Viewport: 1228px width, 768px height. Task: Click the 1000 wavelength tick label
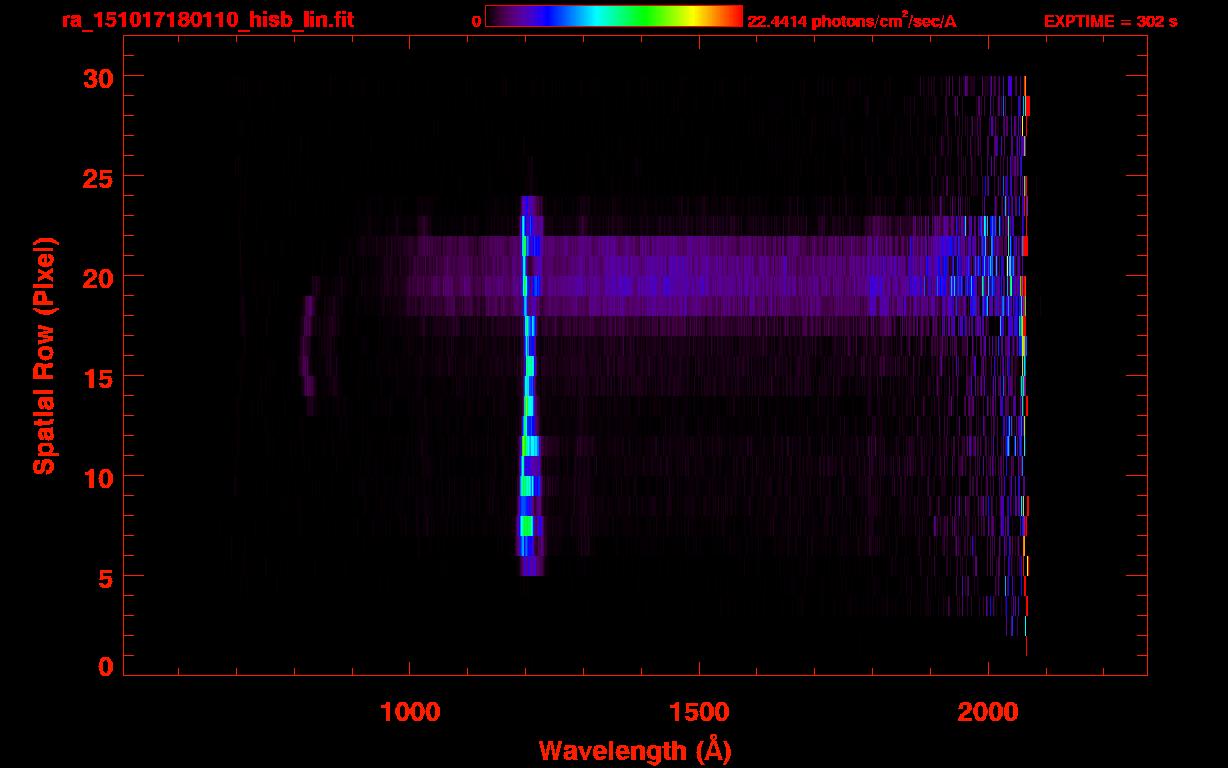point(410,711)
